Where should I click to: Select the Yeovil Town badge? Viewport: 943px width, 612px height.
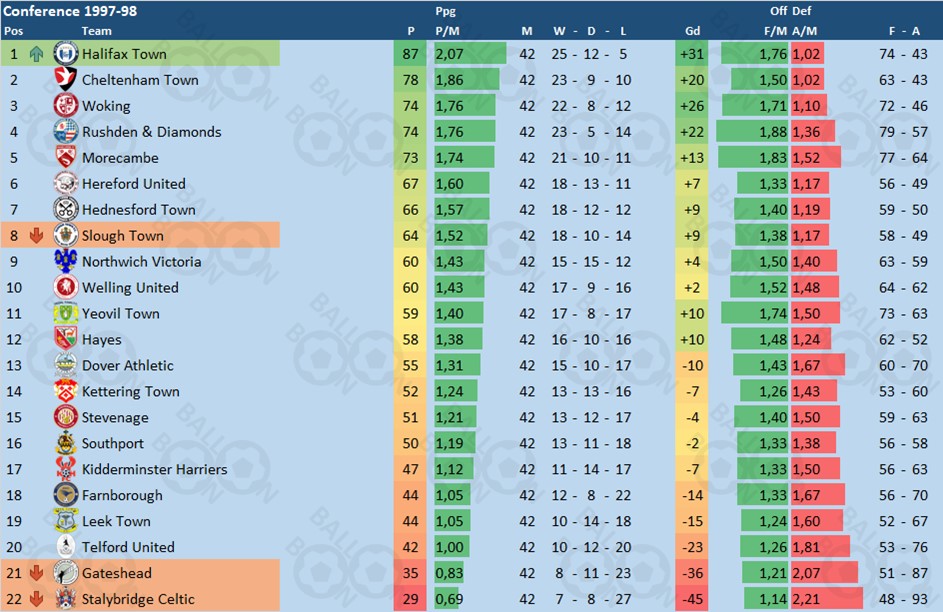(x=65, y=313)
